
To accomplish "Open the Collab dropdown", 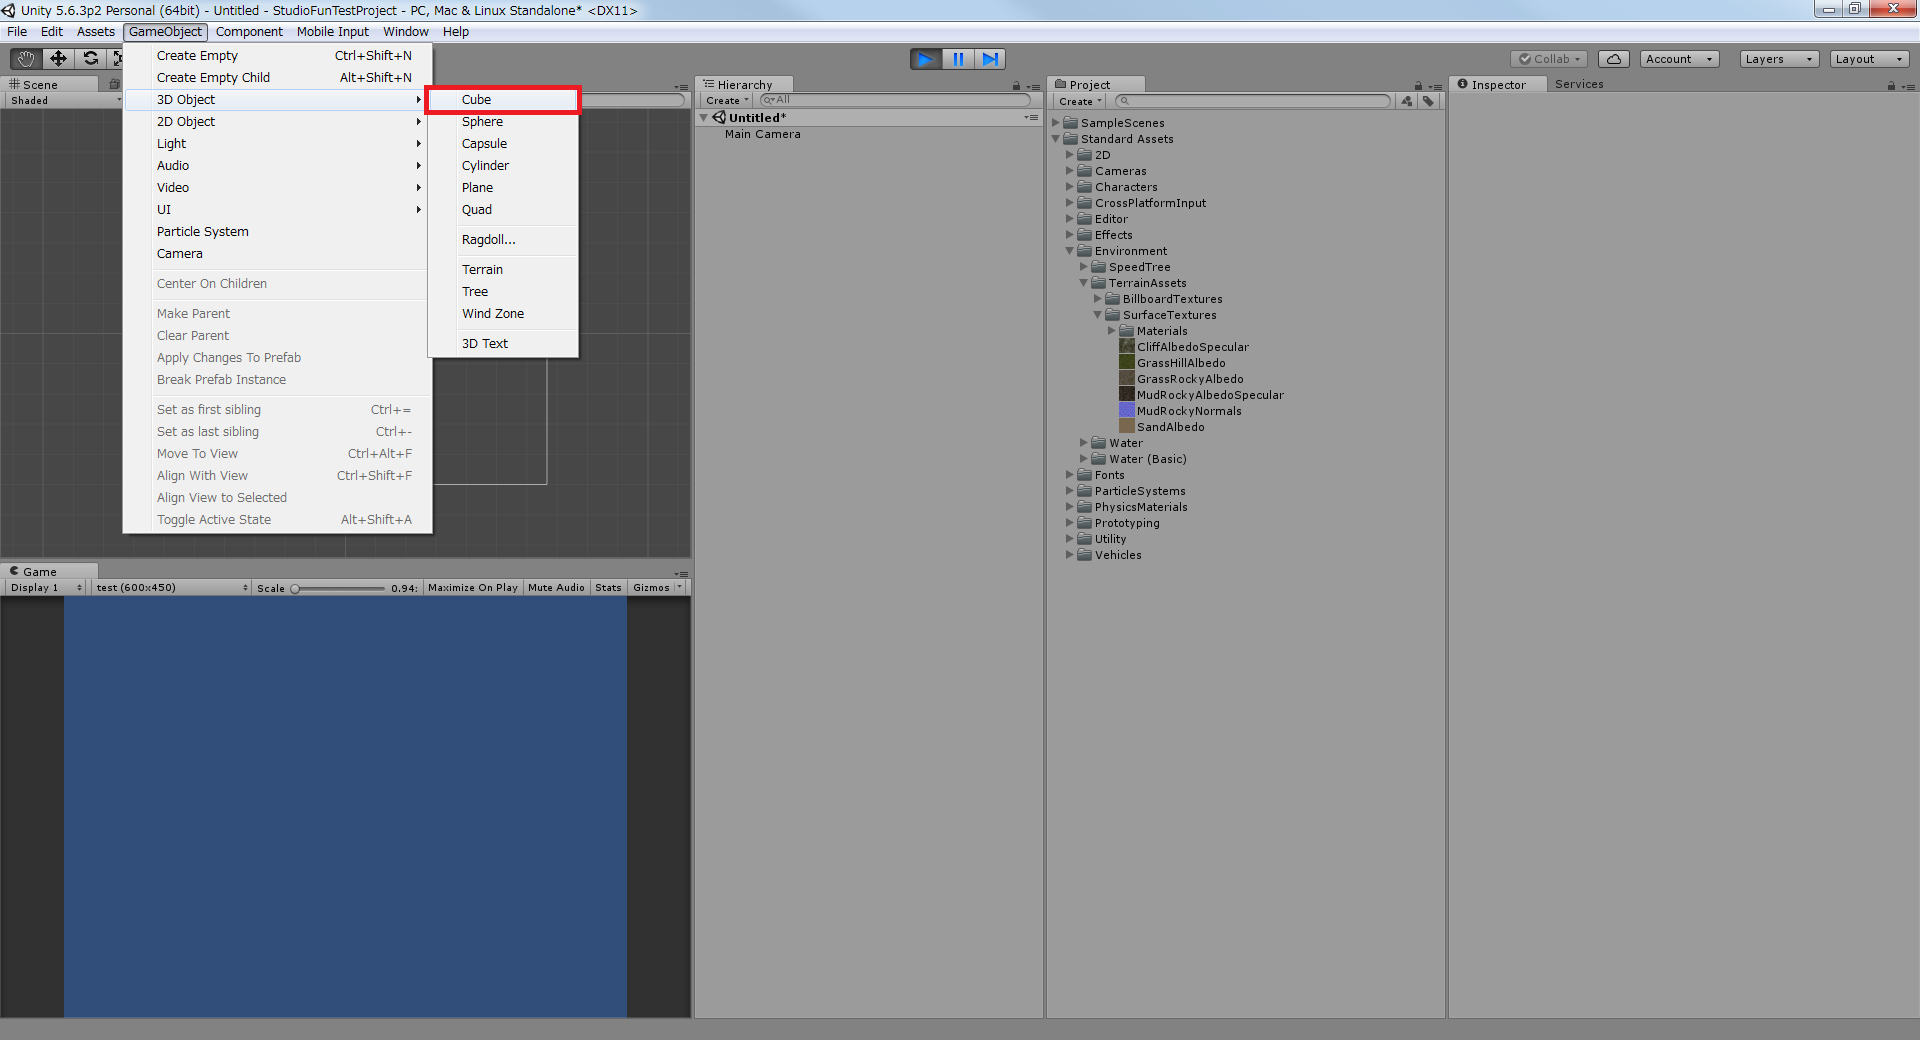I will pyautogui.click(x=1549, y=59).
